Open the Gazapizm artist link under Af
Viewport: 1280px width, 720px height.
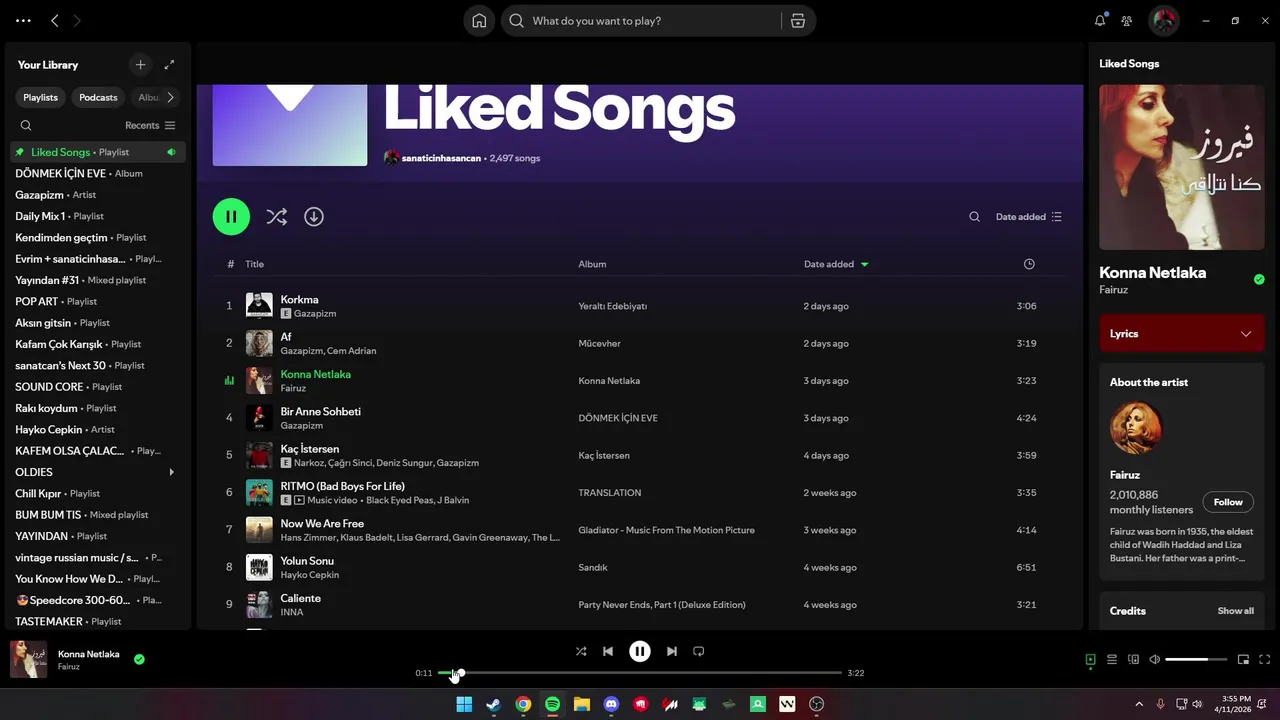point(301,351)
